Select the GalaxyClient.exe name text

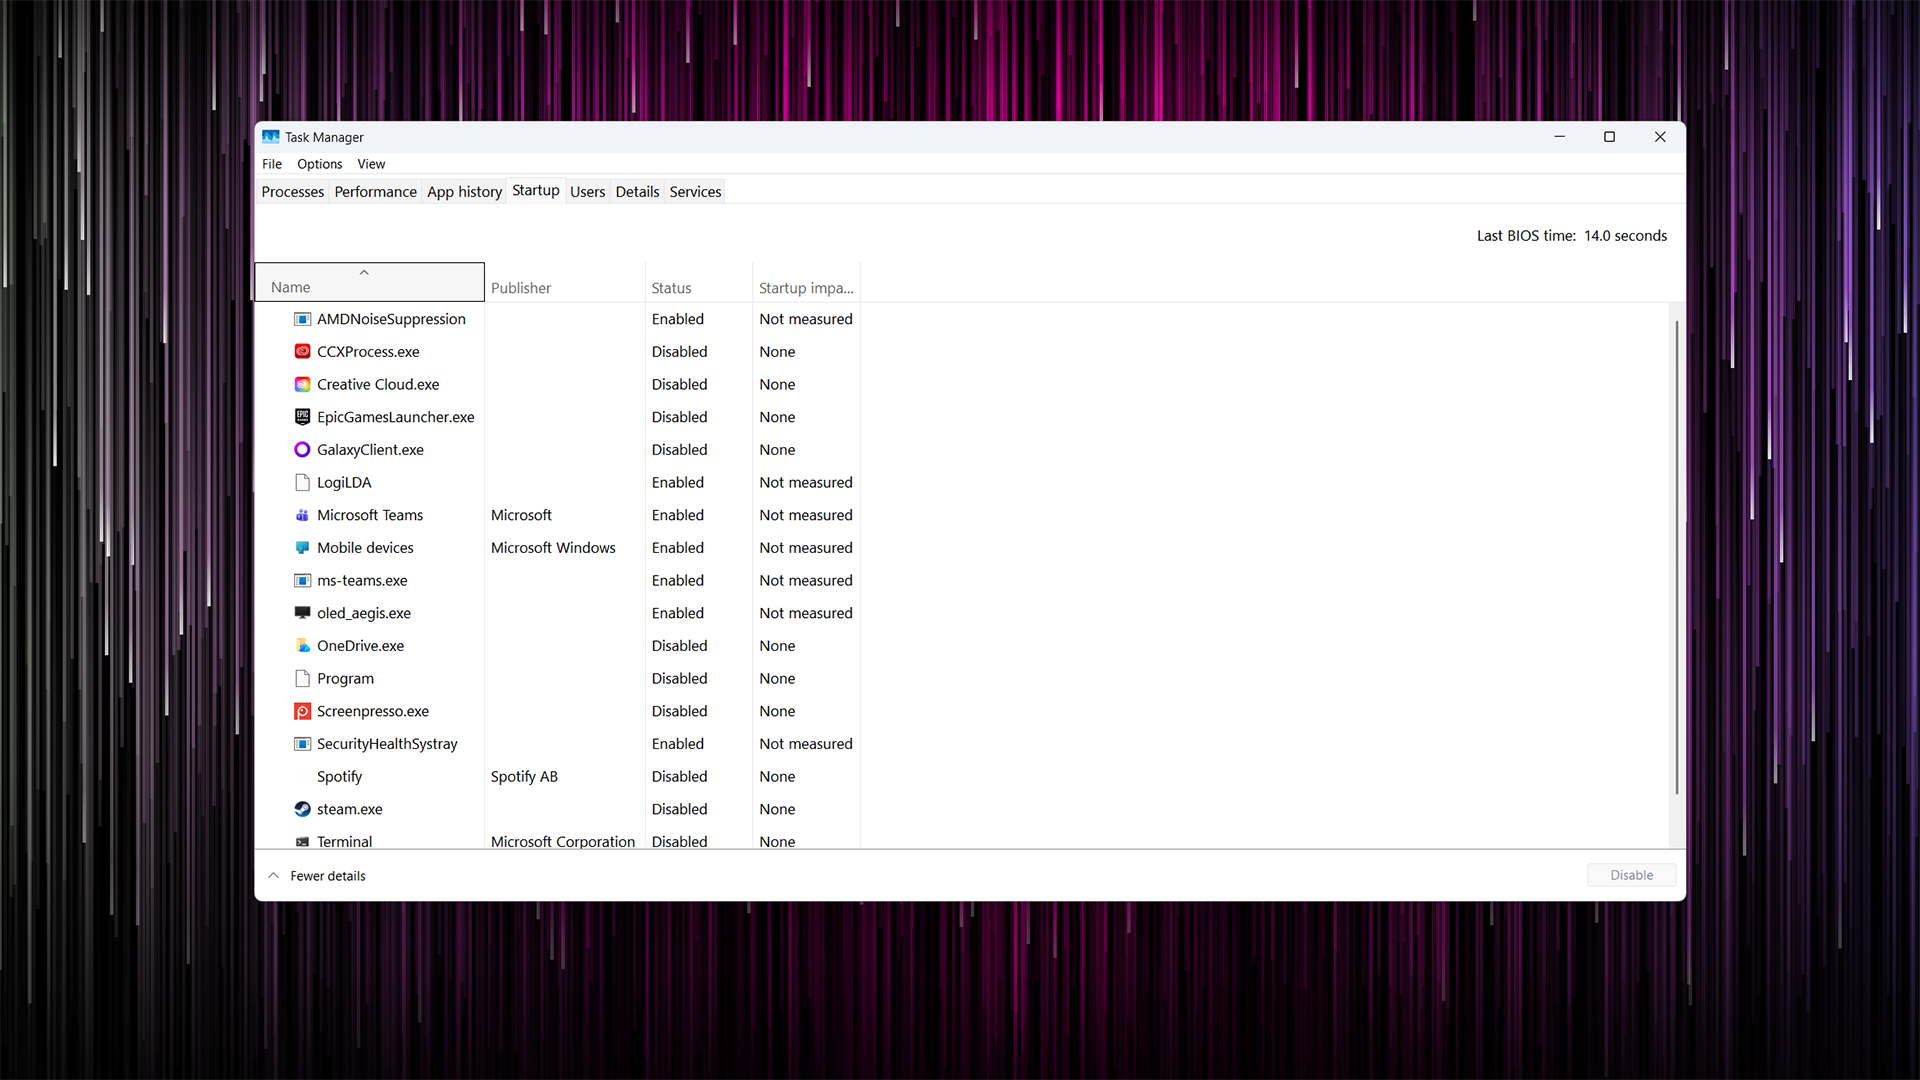coord(370,450)
